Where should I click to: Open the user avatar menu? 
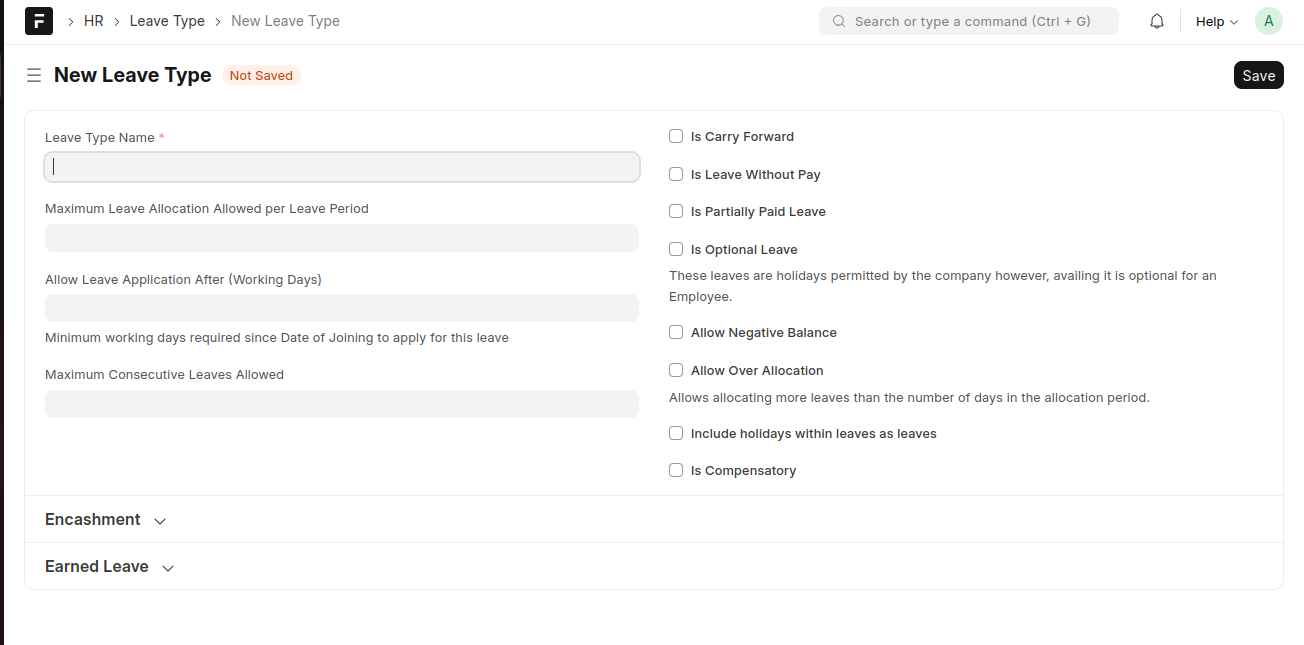click(1269, 21)
